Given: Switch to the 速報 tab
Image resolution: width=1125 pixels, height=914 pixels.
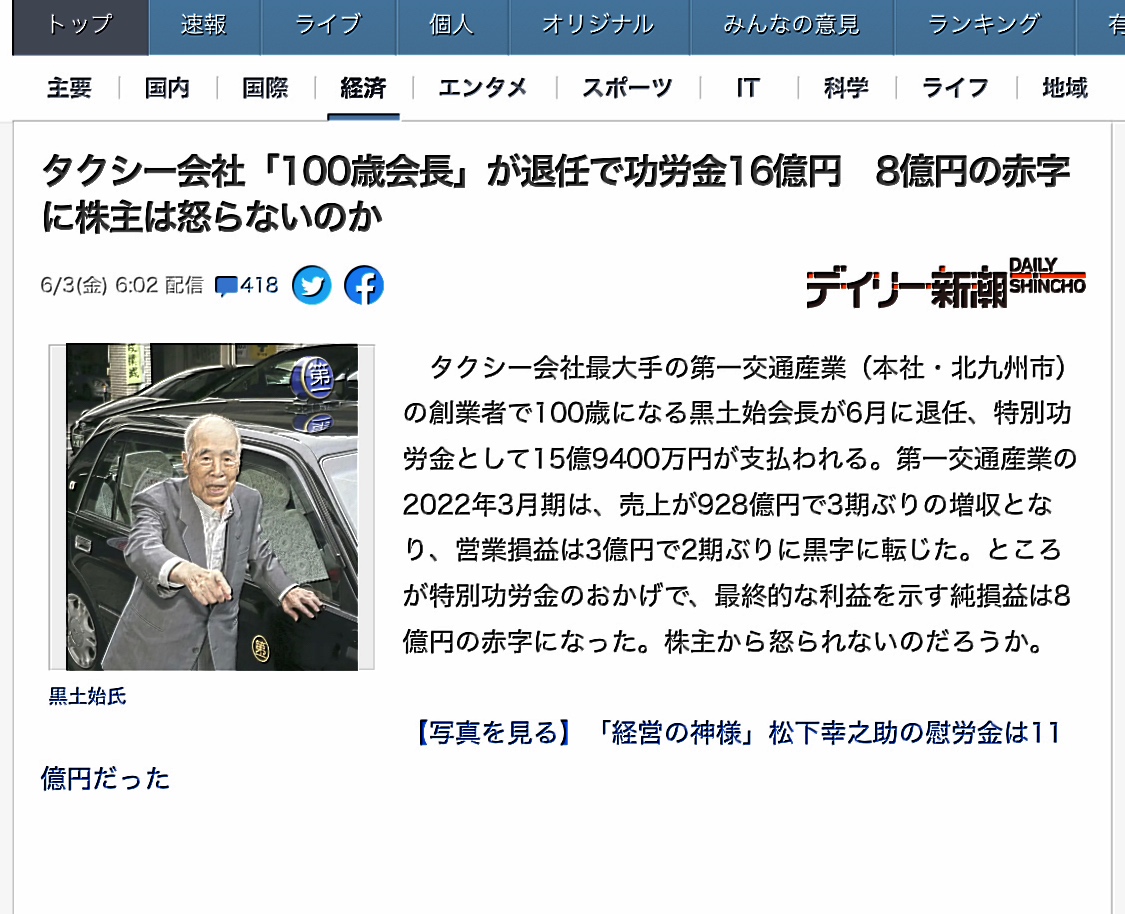Looking at the screenshot, I should point(204,27).
